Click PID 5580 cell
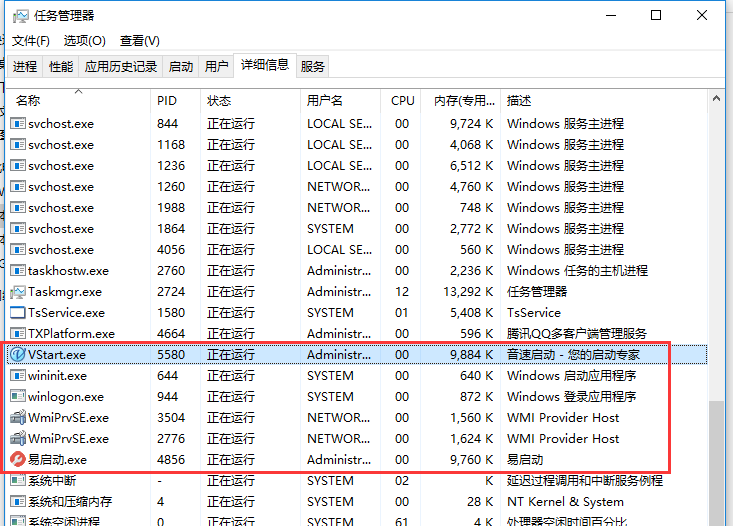Viewport: 734px width, 526px height. pyautogui.click(x=171, y=355)
